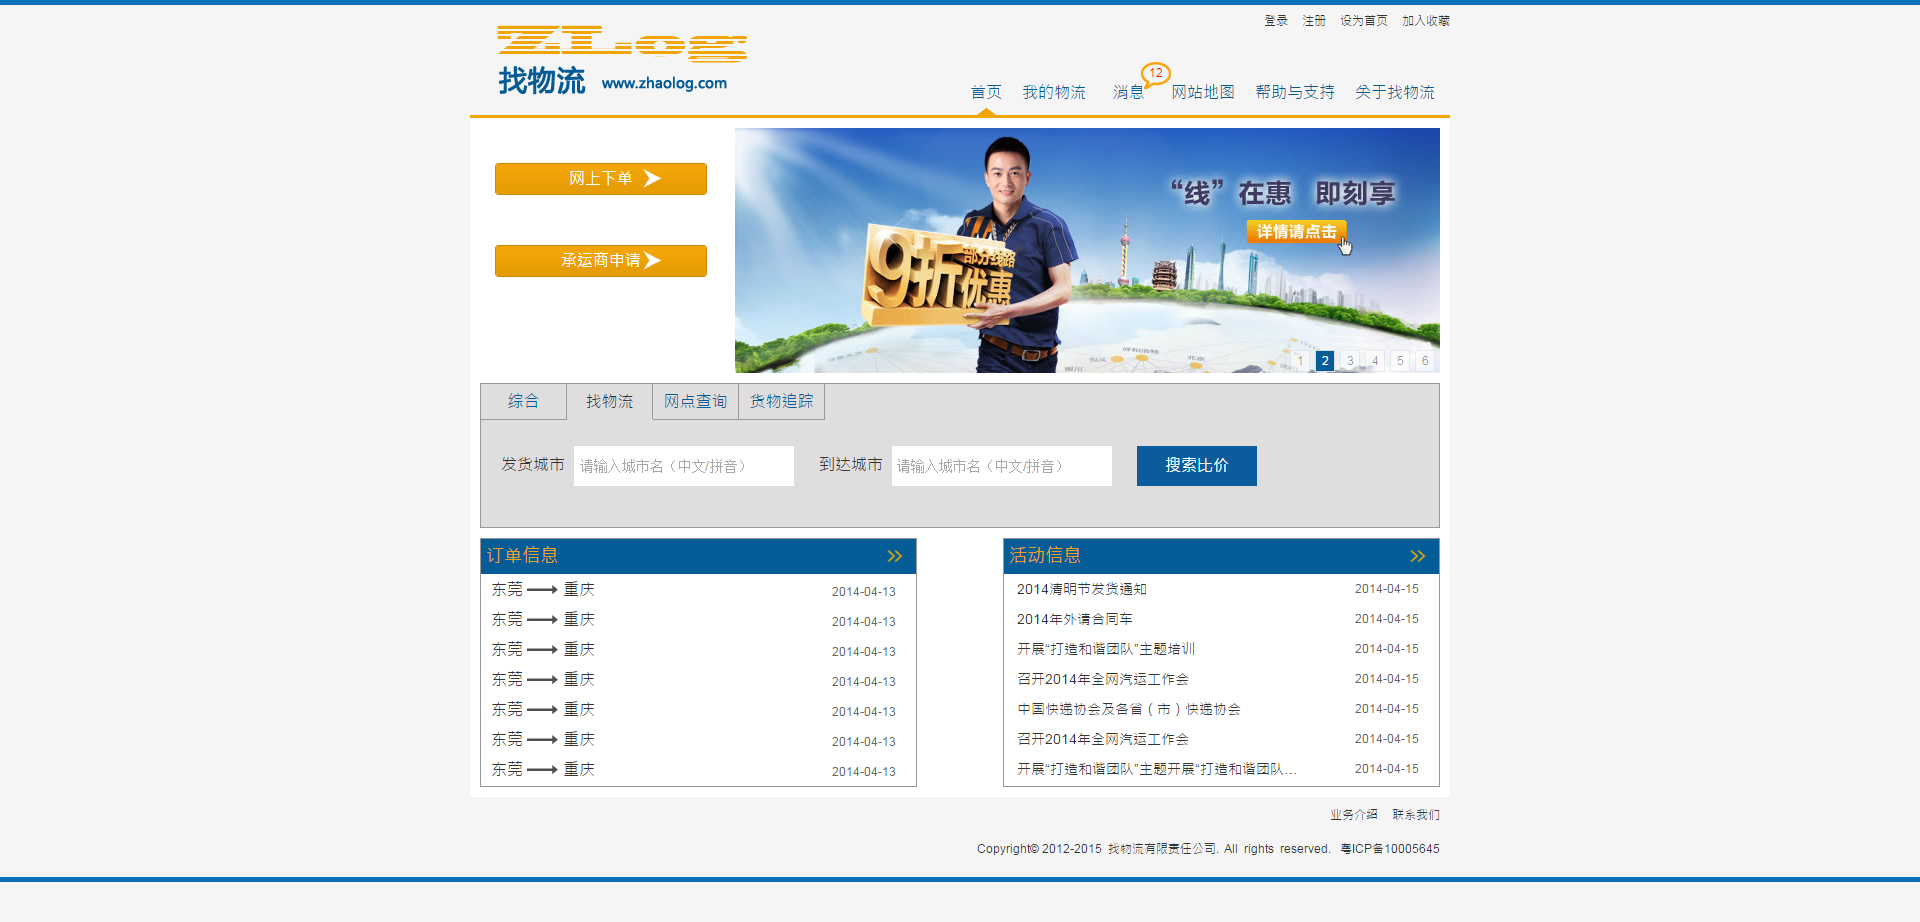
Task: Go to banner slide 3
Action: point(1350,361)
